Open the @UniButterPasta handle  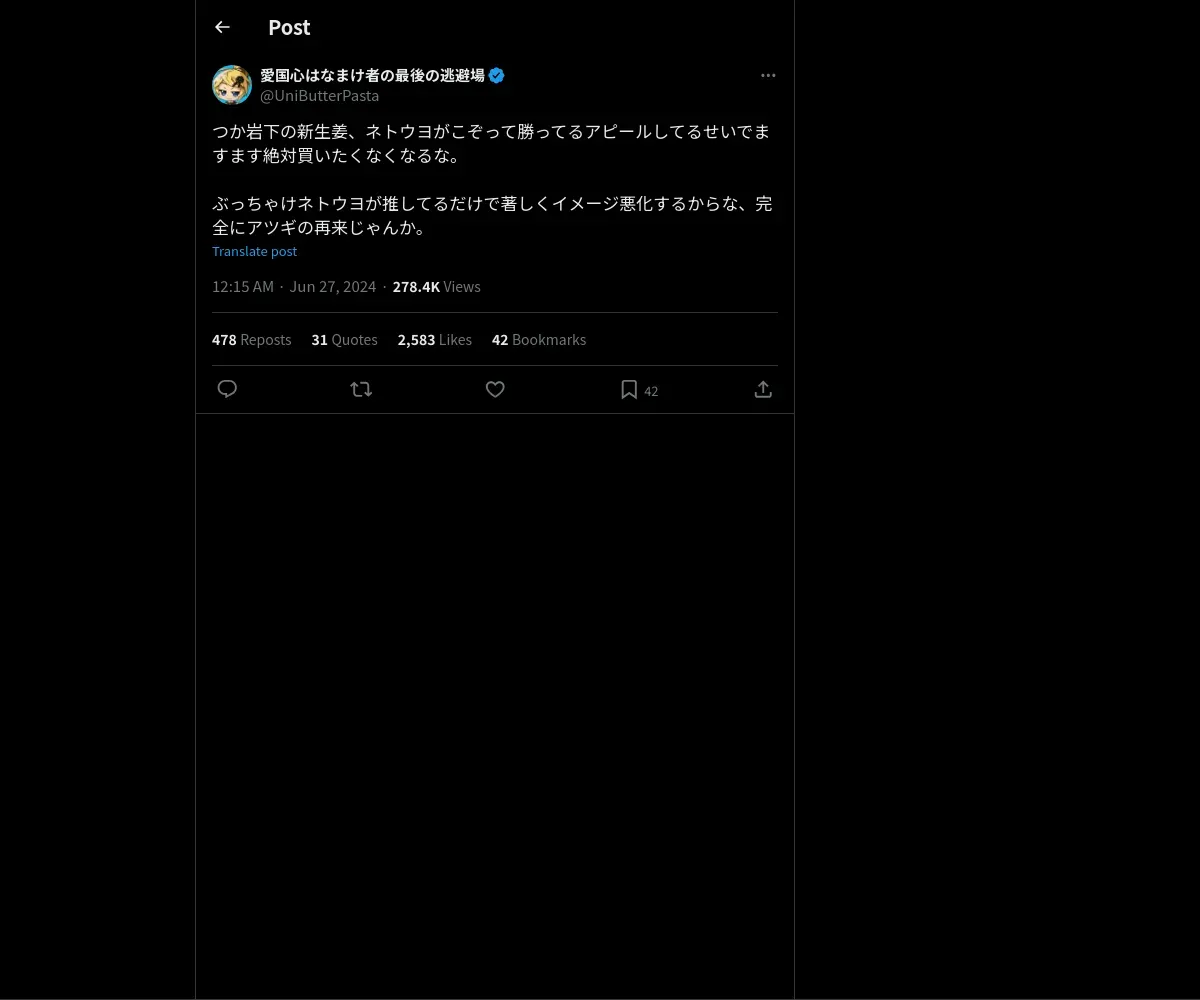(x=320, y=96)
